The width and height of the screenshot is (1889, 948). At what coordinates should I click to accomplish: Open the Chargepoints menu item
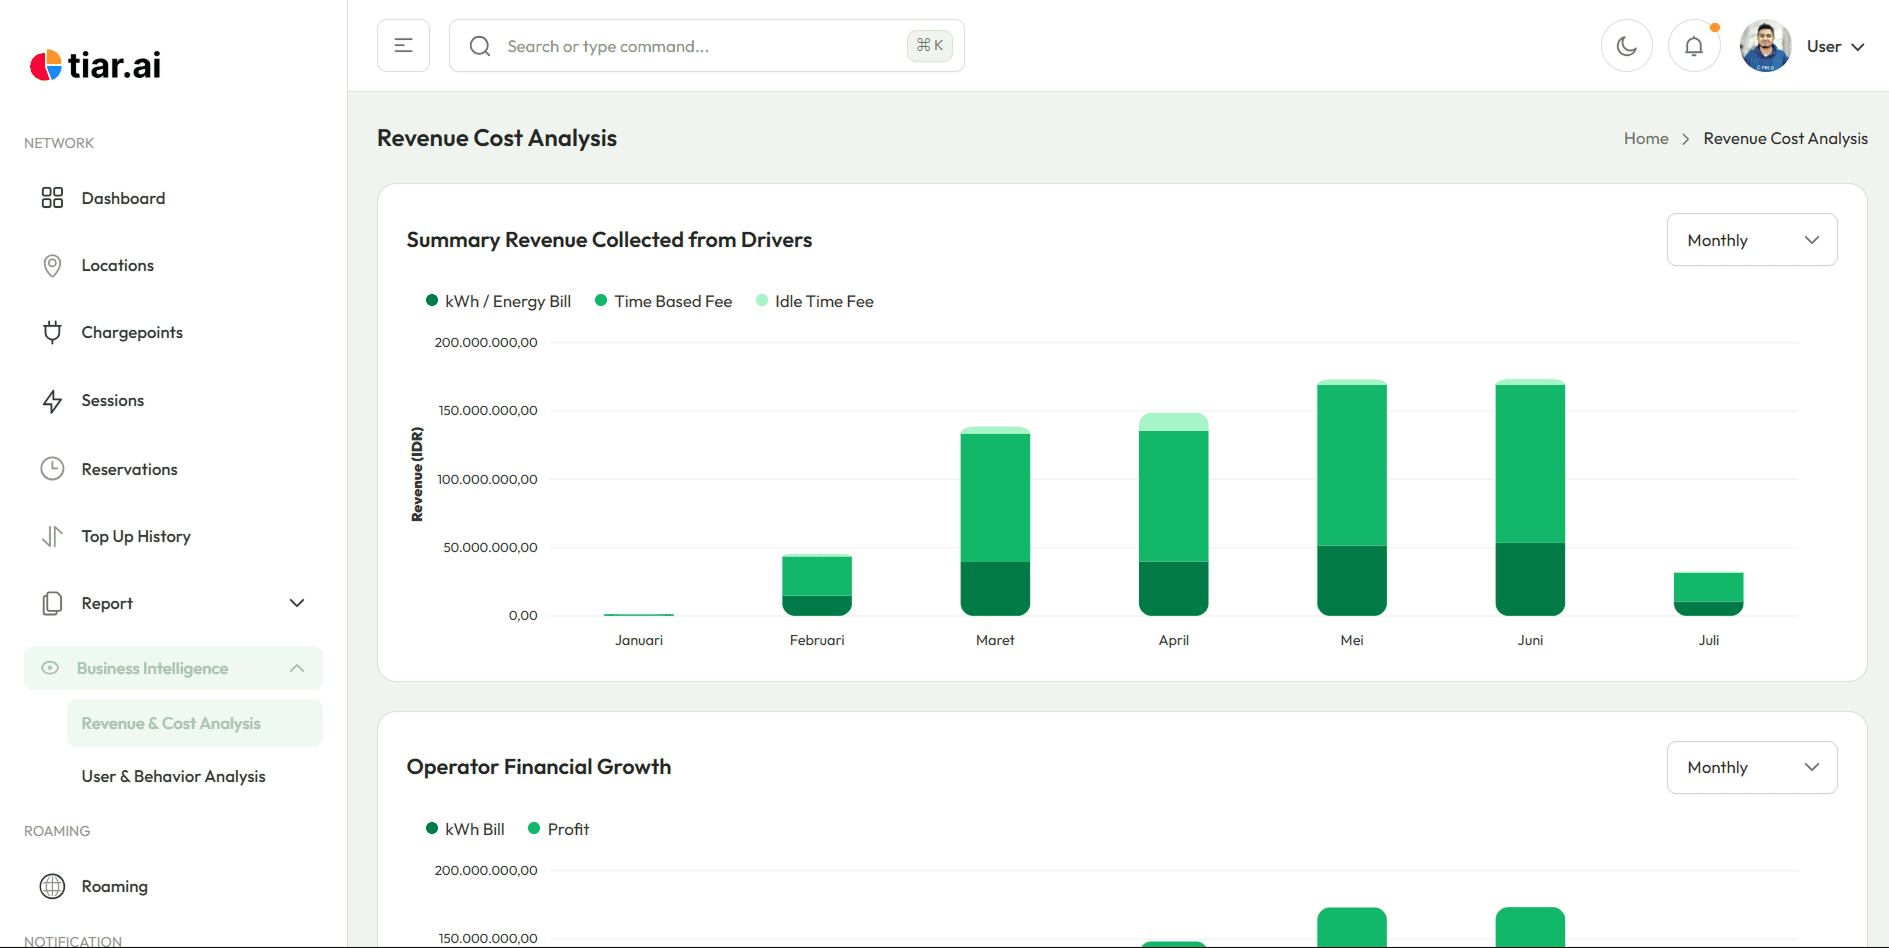tap(173, 332)
